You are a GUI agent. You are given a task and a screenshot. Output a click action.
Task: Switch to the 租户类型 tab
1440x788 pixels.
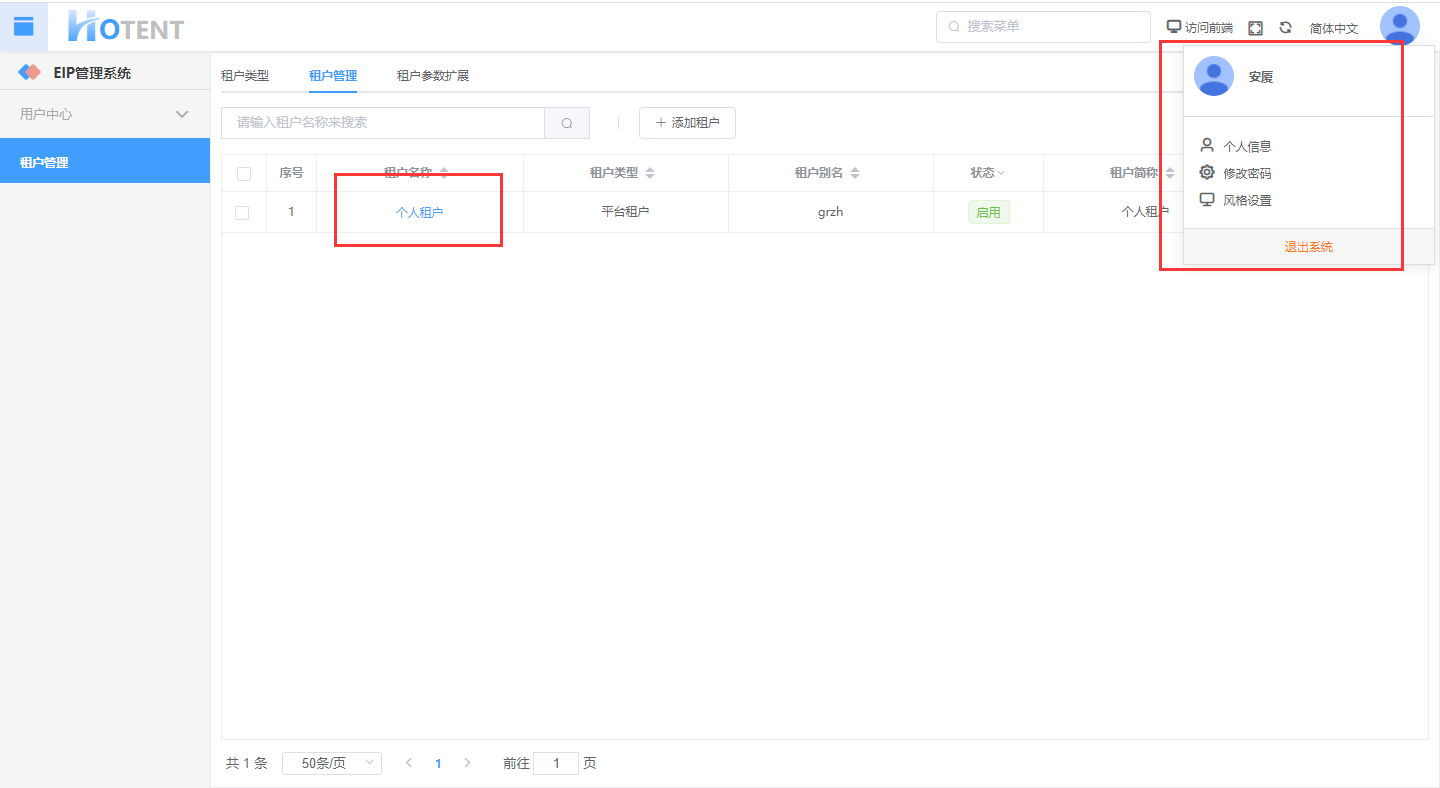pyautogui.click(x=245, y=76)
